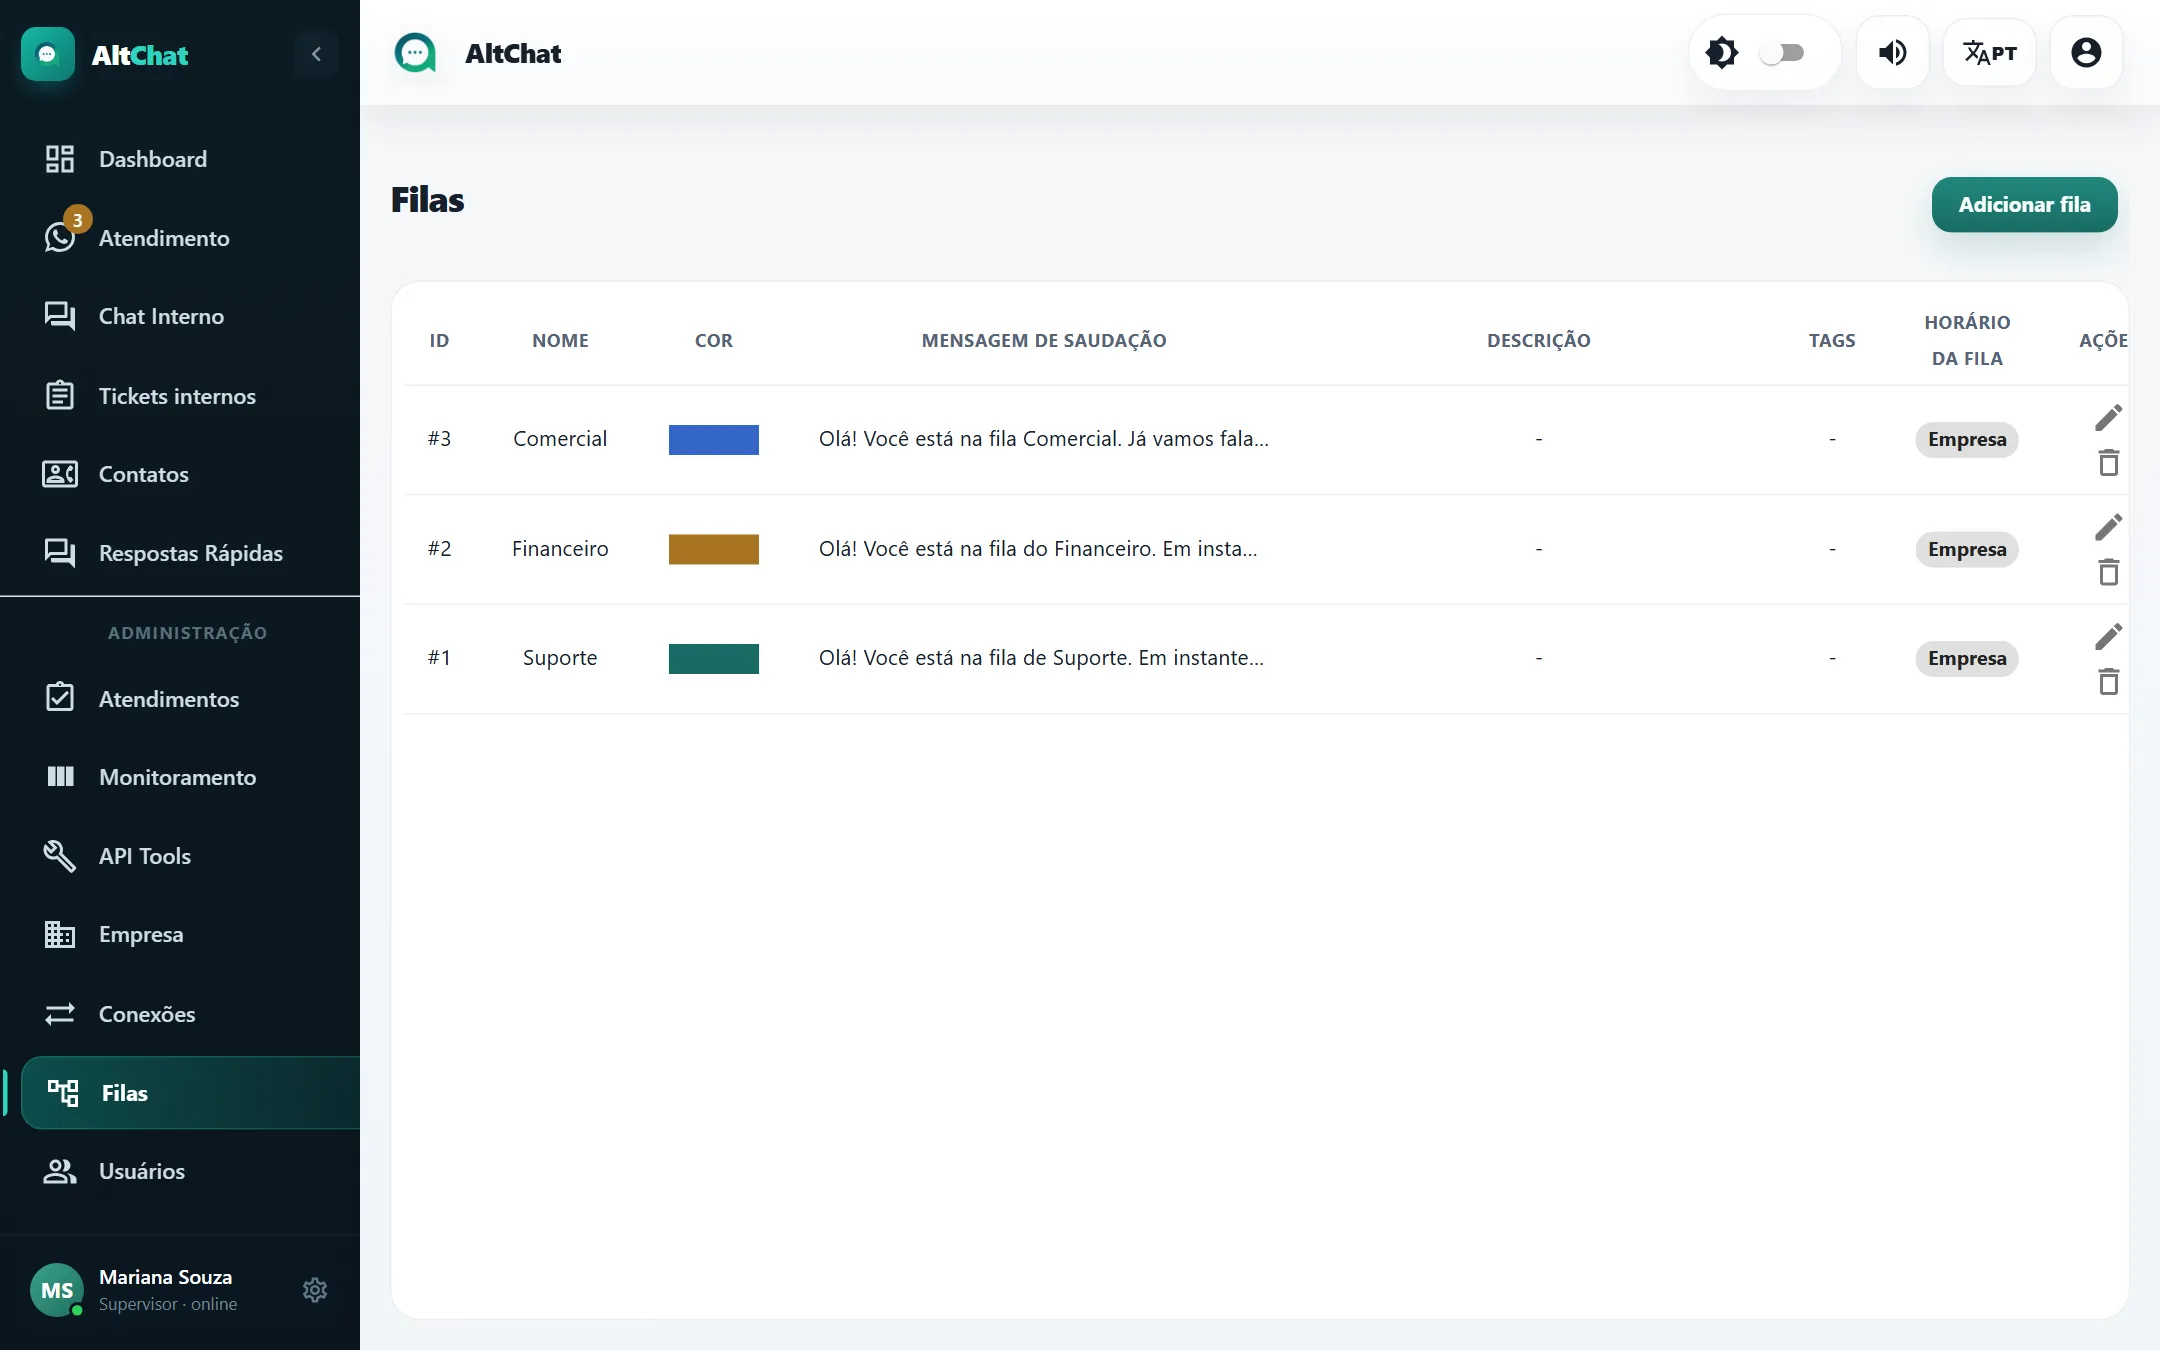Image resolution: width=2160 pixels, height=1350 pixels.
Task: Click the brightness theme icon
Action: [x=1722, y=53]
